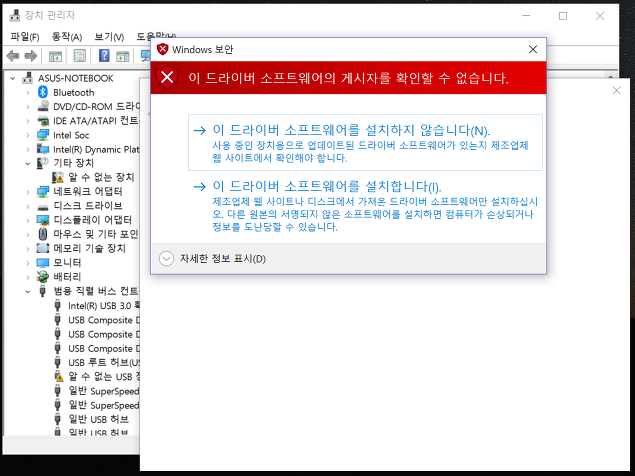The image size is (635, 476).
Task: Close the Windows 보안 dialog
Action: pos(533,49)
